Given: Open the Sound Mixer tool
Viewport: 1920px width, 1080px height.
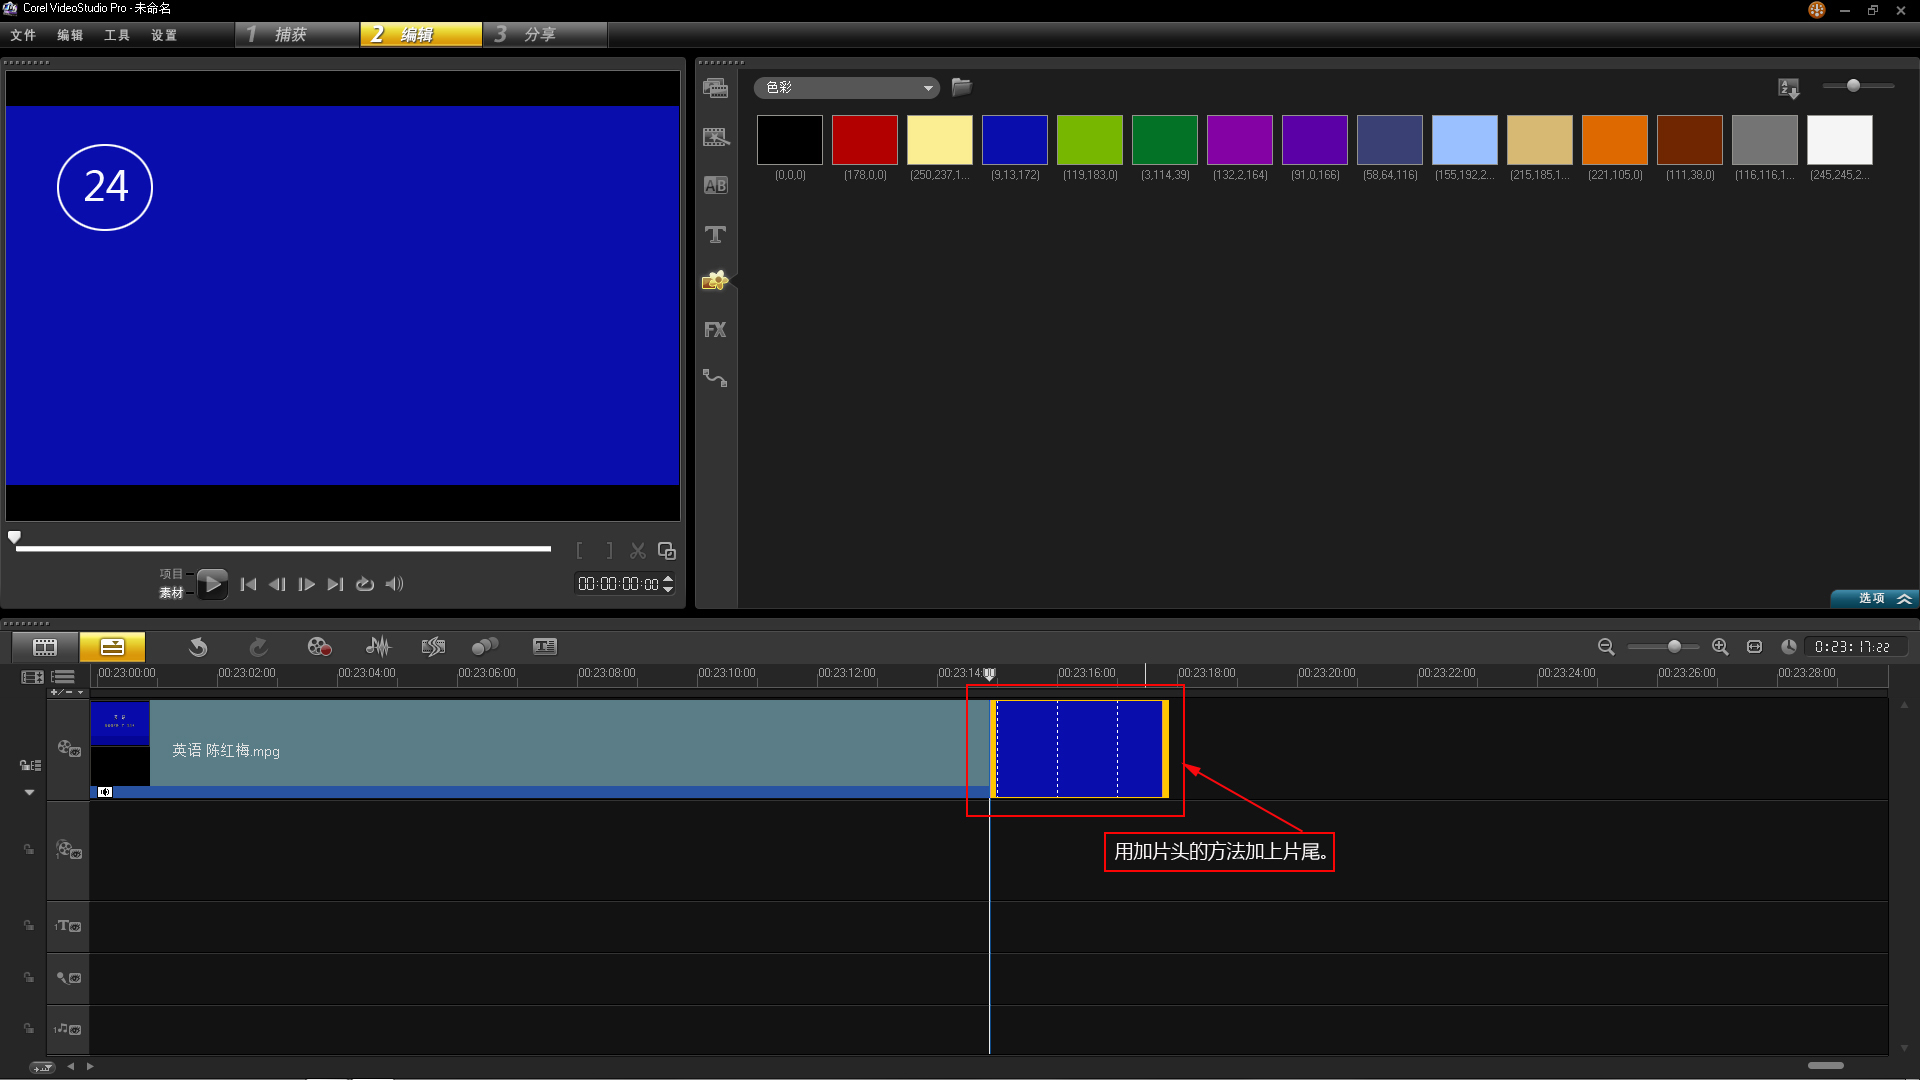Looking at the screenshot, I should click(x=378, y=647).
